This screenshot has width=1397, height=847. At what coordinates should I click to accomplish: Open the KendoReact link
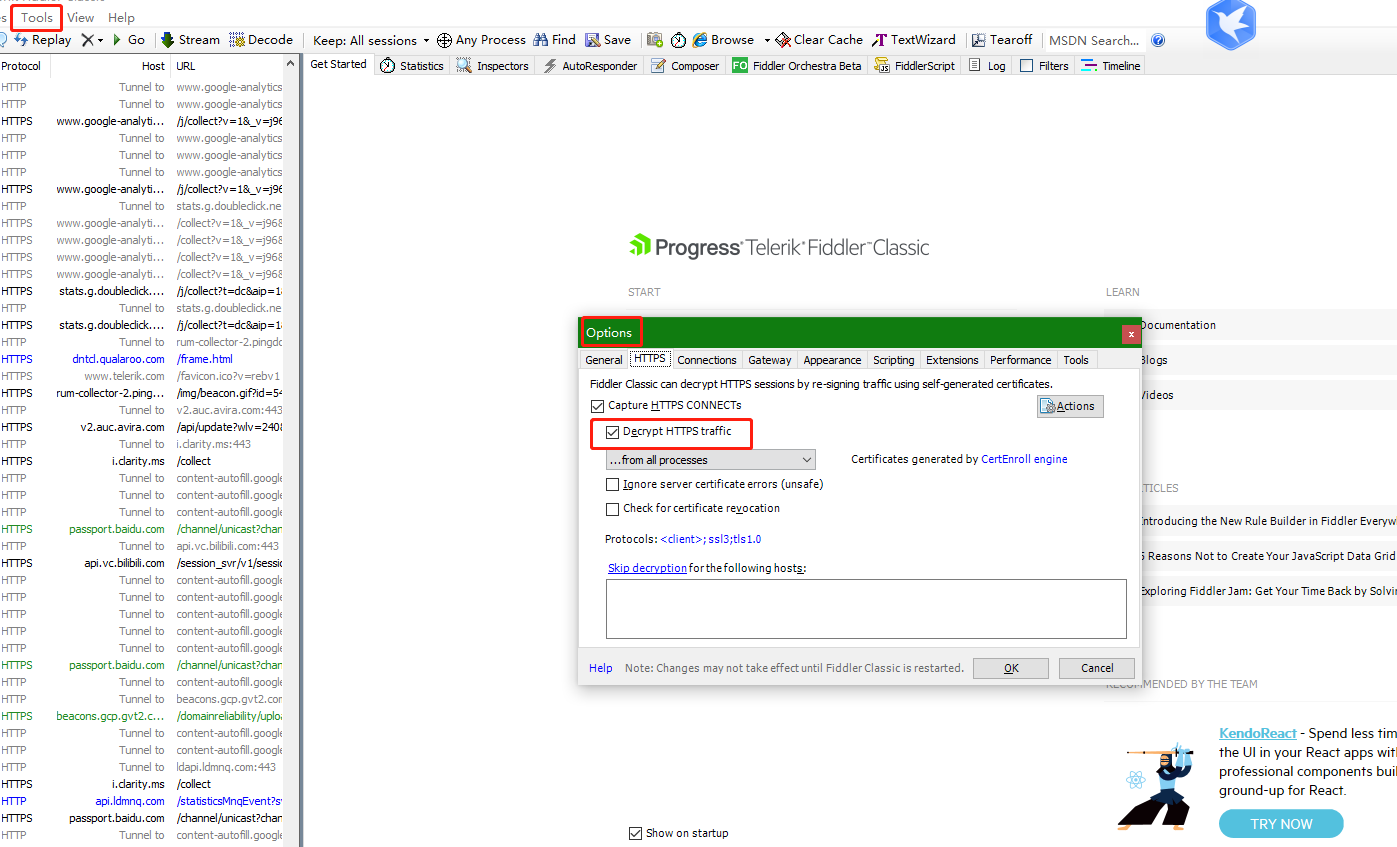click(x=1258, y=733)
